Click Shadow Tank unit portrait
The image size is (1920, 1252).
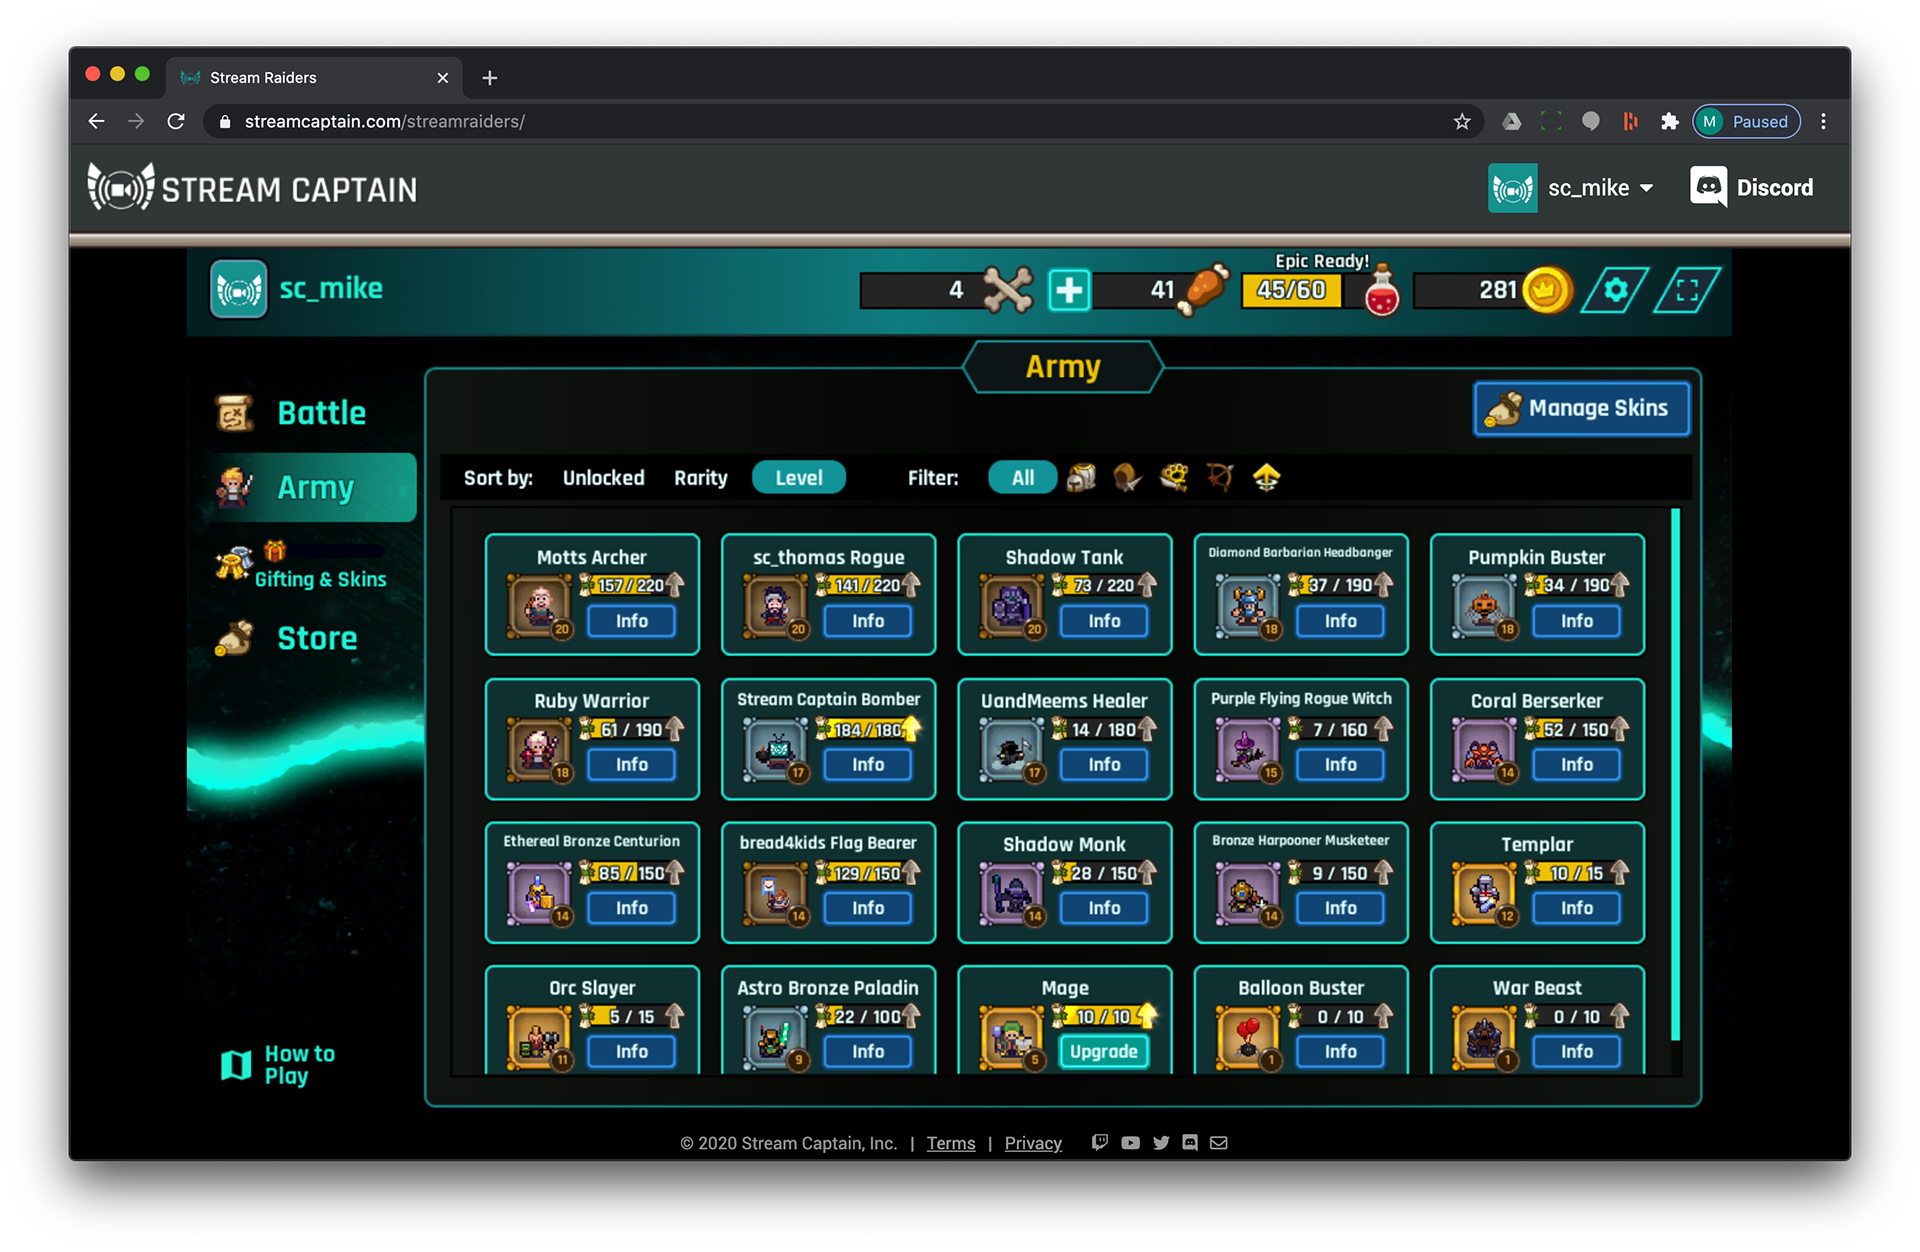click(1012, 606)
